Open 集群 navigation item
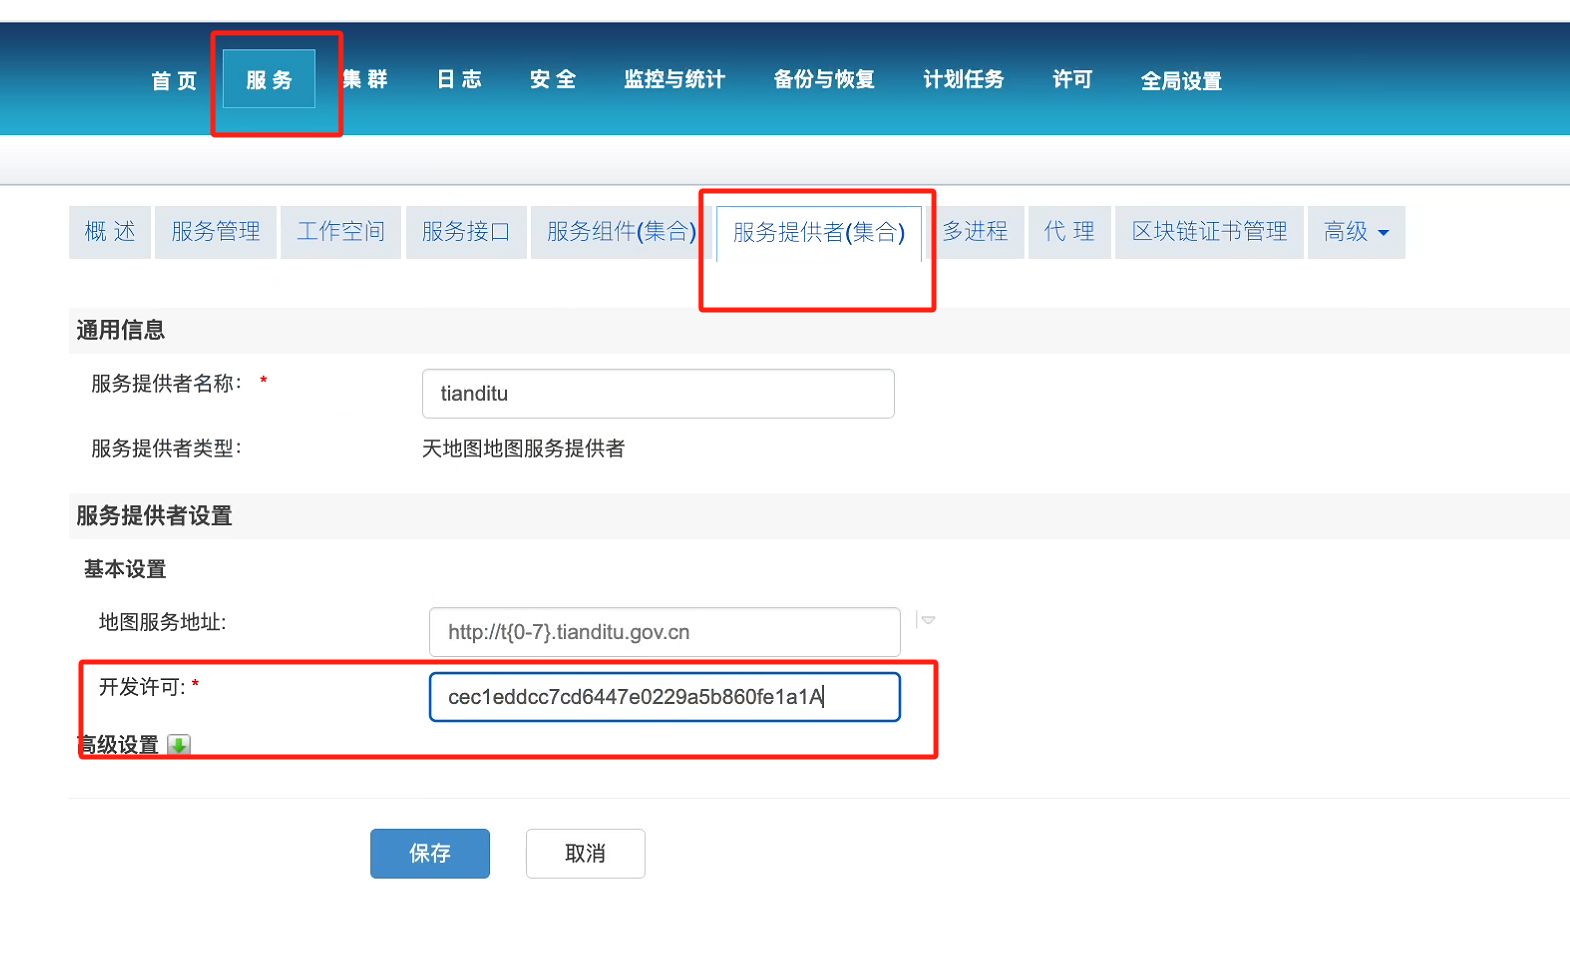 click(365, 79)
